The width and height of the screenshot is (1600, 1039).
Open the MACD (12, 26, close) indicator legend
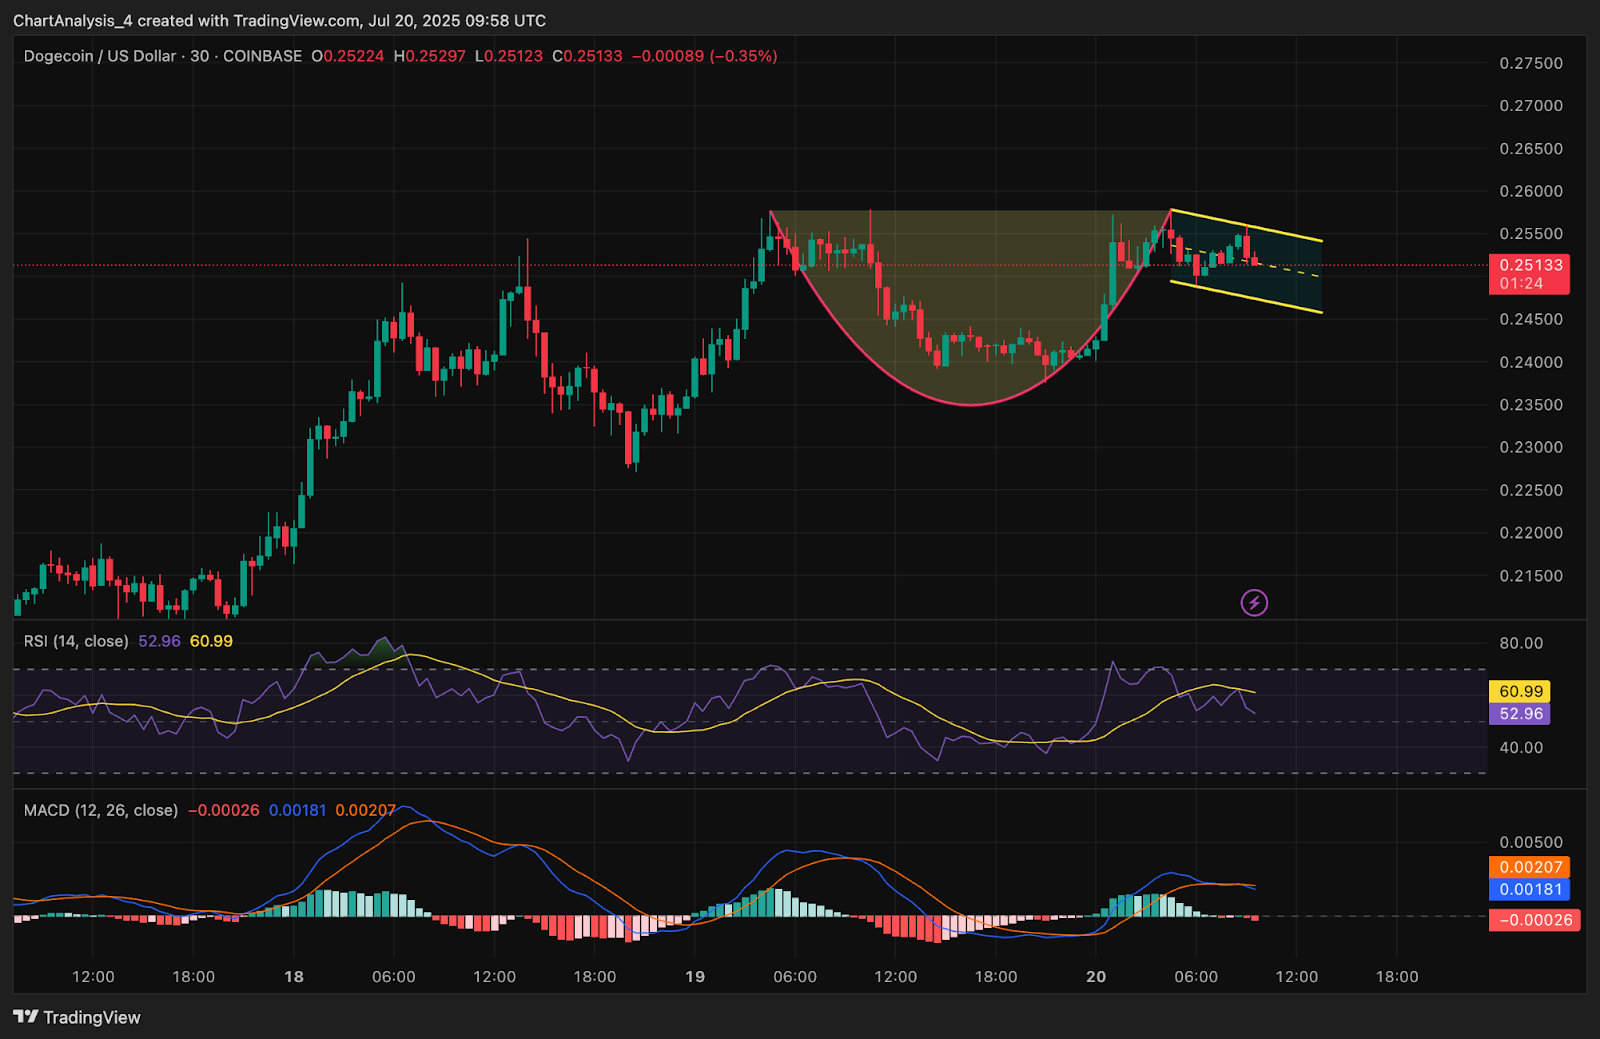[x=100, y=810]
